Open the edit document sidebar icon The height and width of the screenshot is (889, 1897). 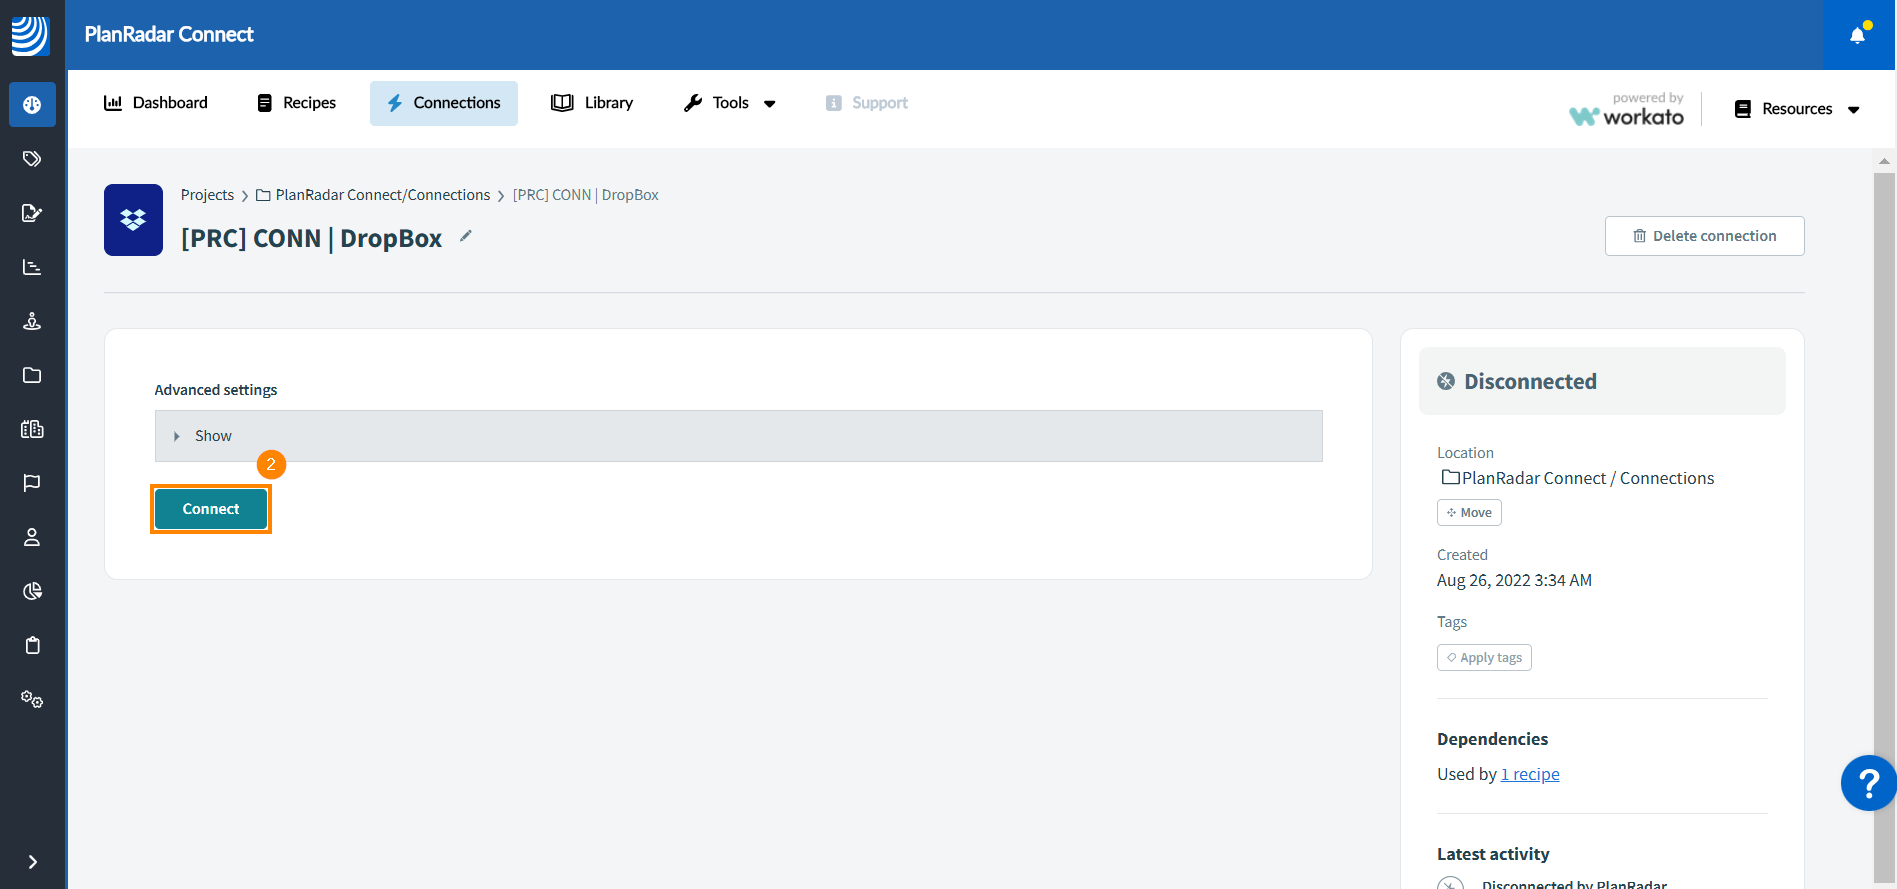click(x=32, y=213)
